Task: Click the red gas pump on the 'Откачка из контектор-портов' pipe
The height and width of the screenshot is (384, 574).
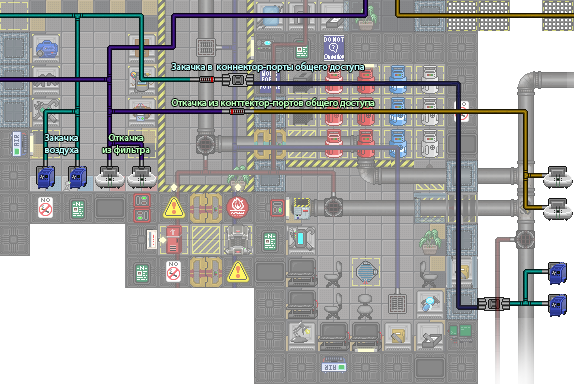Action: [237, 111]
